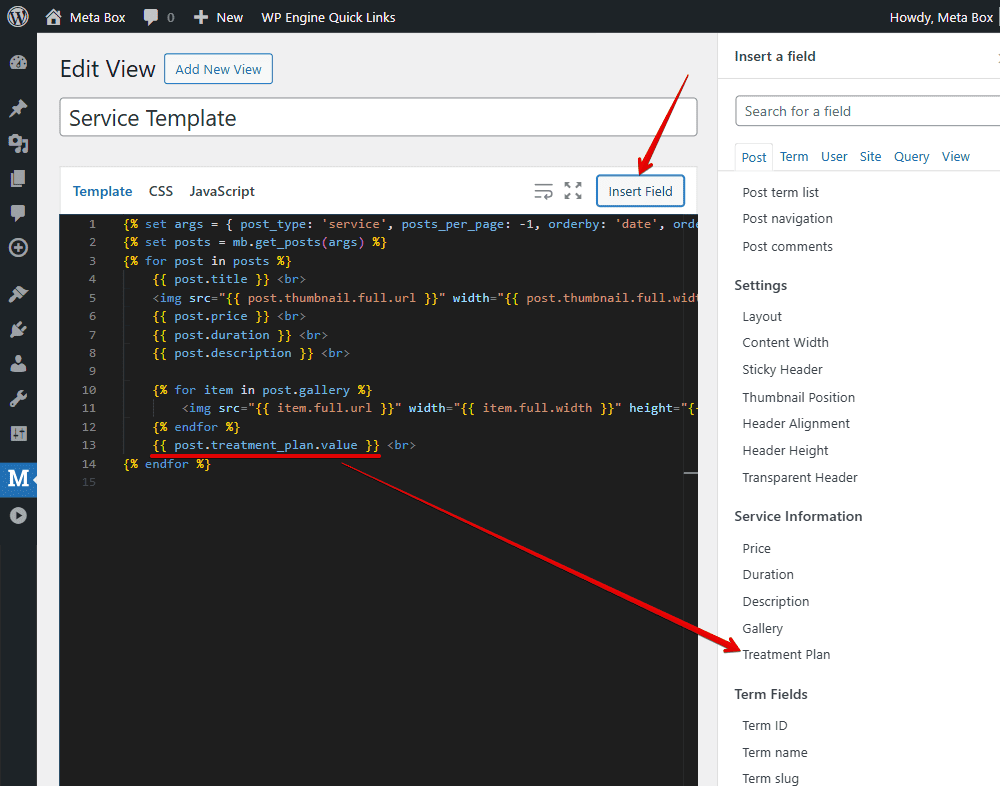Screen dimensions: 1000x786
Task: Insert the Term name field
Action: pos(775,752)
